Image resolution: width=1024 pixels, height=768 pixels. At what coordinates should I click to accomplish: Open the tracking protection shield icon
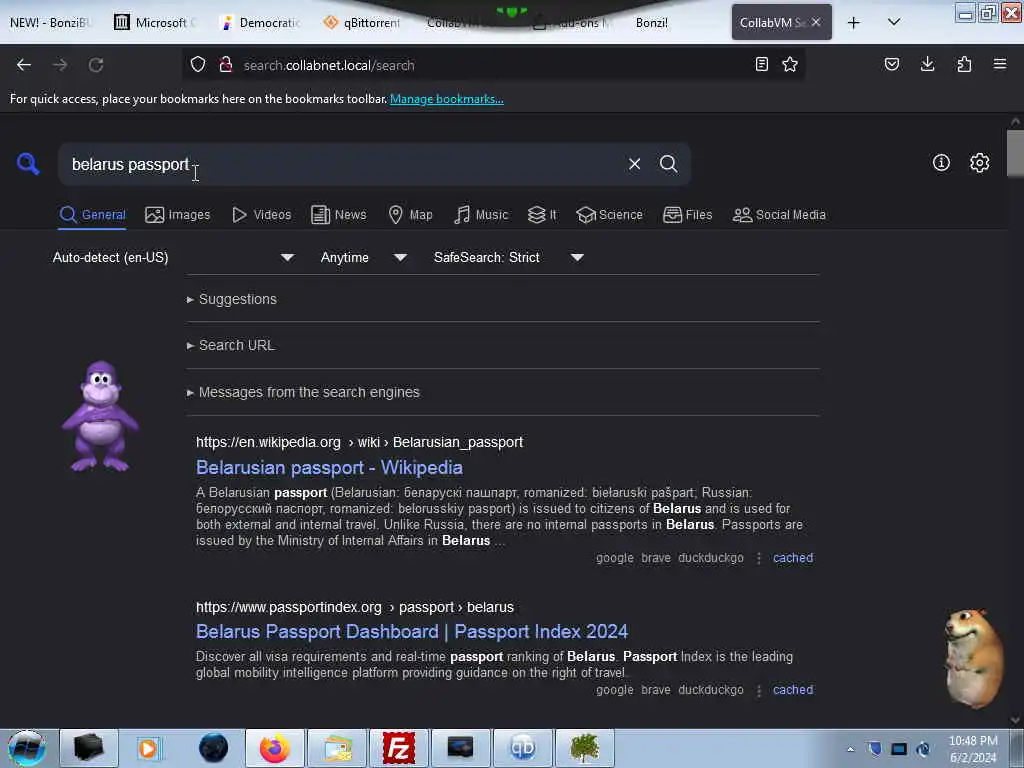click(x=198, y=65)
